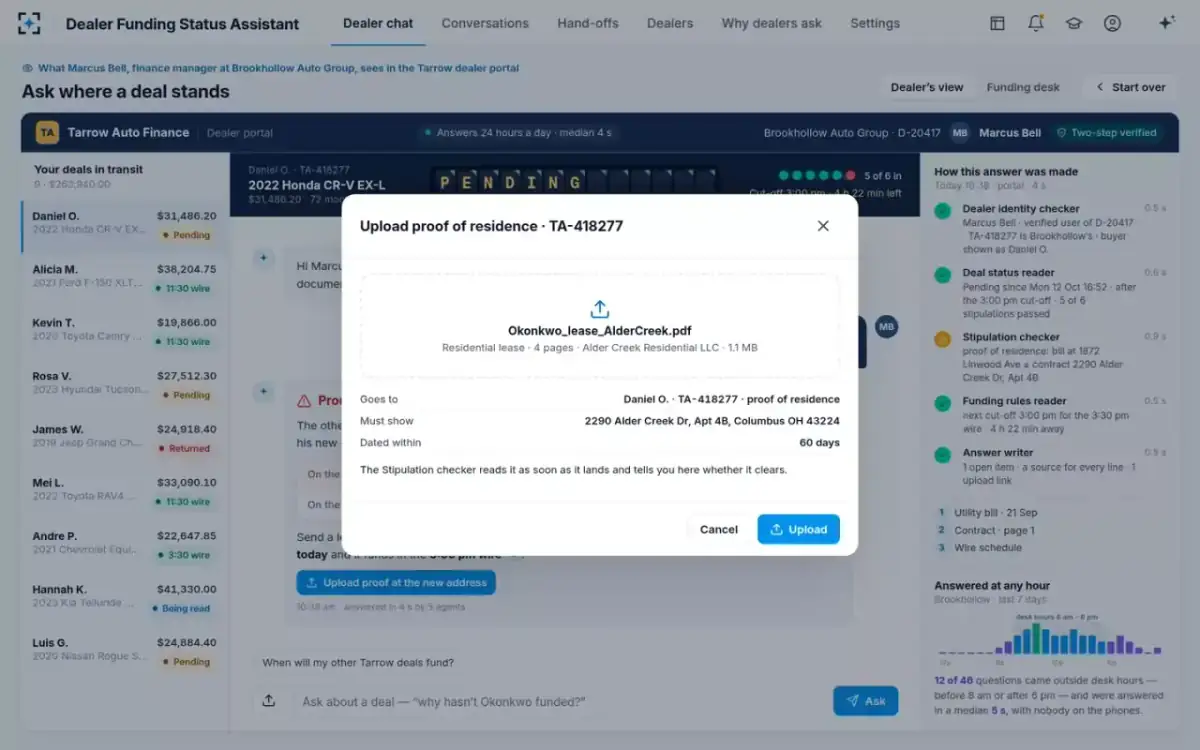Open the Dealer chat tab

(378, 23)
